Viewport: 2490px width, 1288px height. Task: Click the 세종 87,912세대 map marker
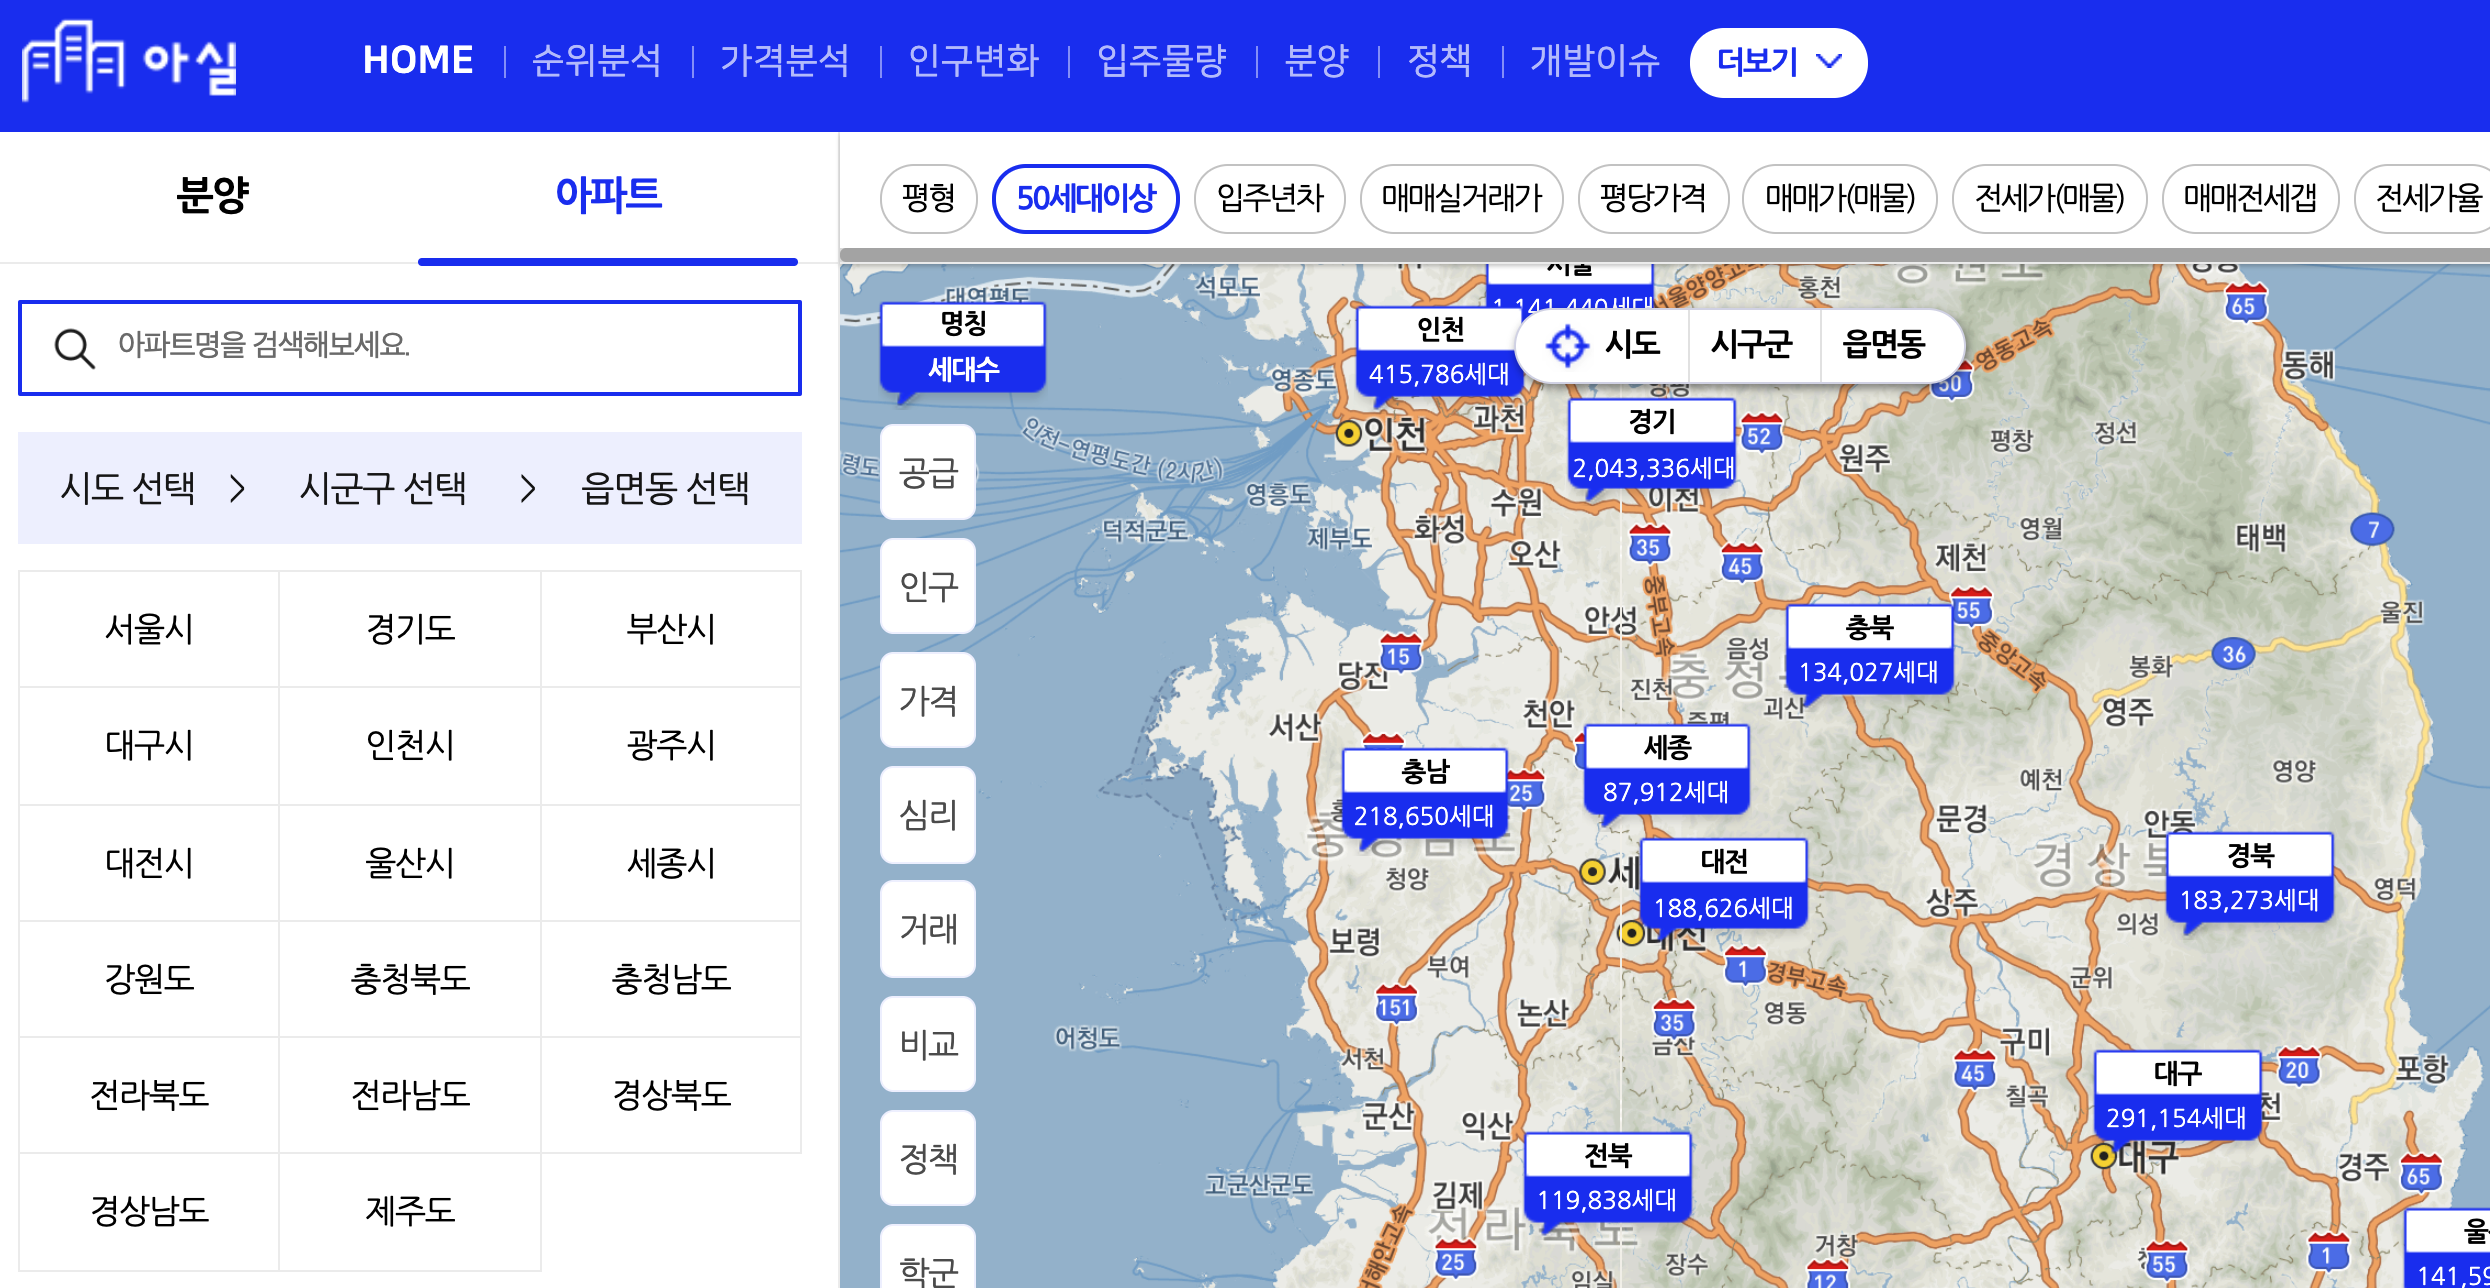point(1666,769)
